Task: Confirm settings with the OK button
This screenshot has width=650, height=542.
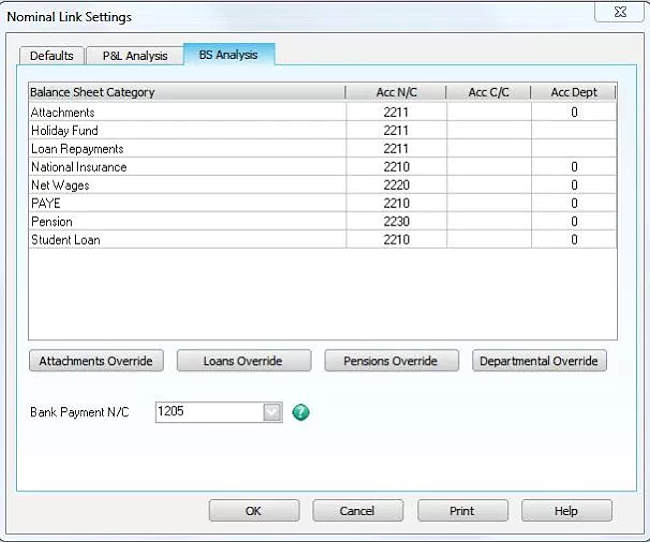Action: coord(254,510)
